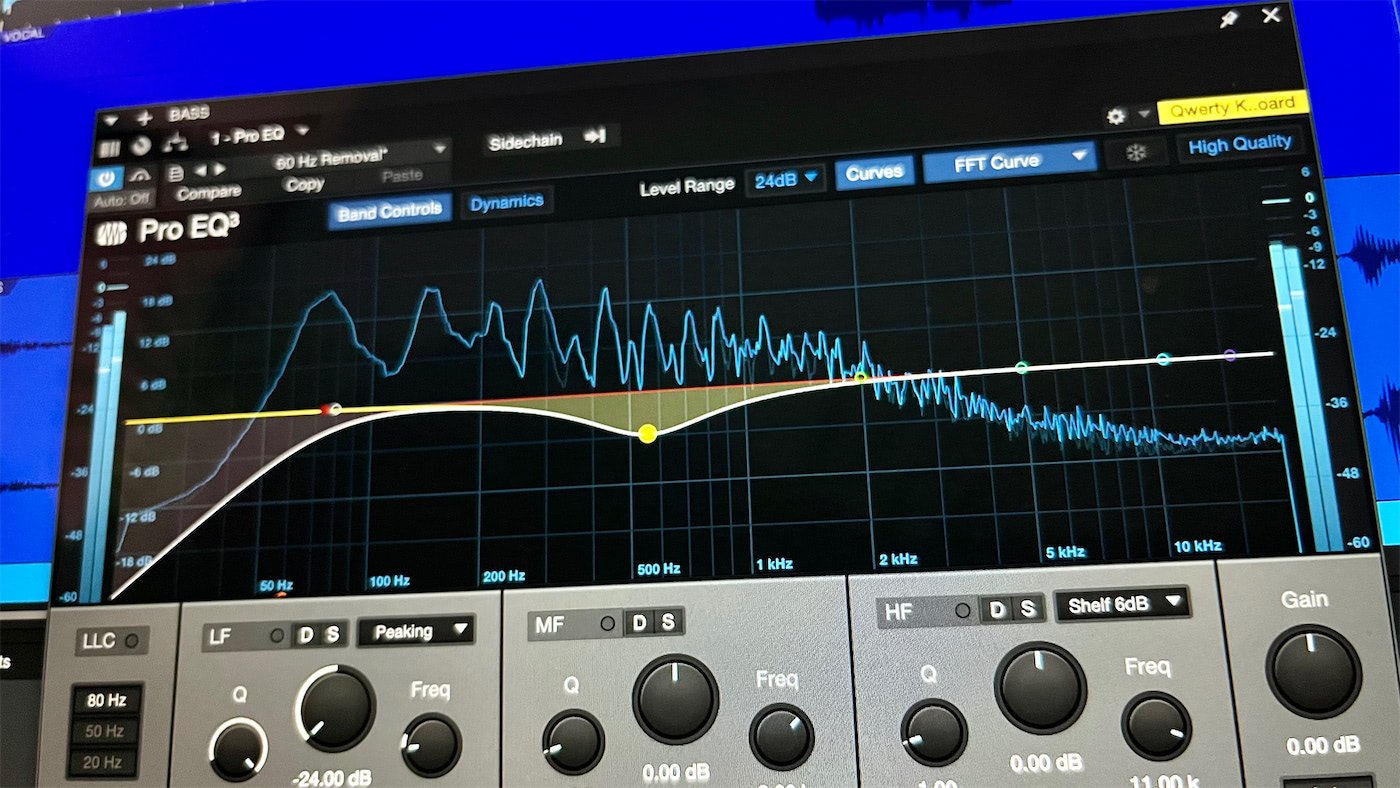
Task: Open the preset list document icon
Action: point(176,172)
